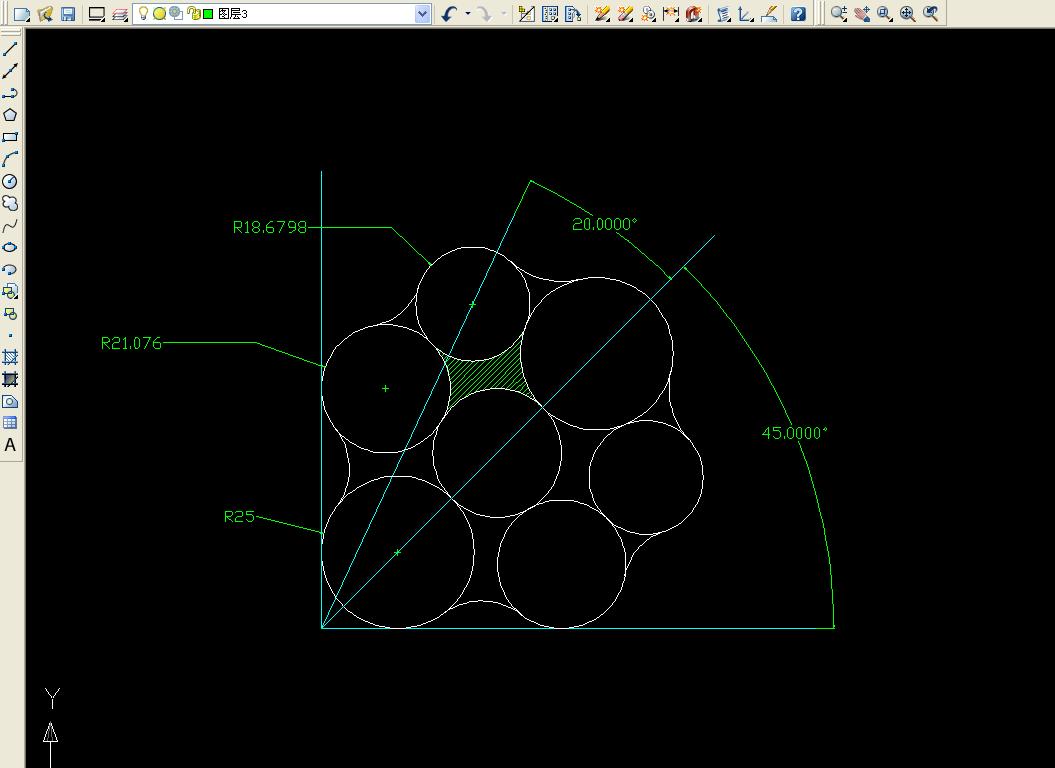Image resolution: width=1055 pixels, height=768 pixels.
Task: Select the Polyline tool
Action: [10, 94]
